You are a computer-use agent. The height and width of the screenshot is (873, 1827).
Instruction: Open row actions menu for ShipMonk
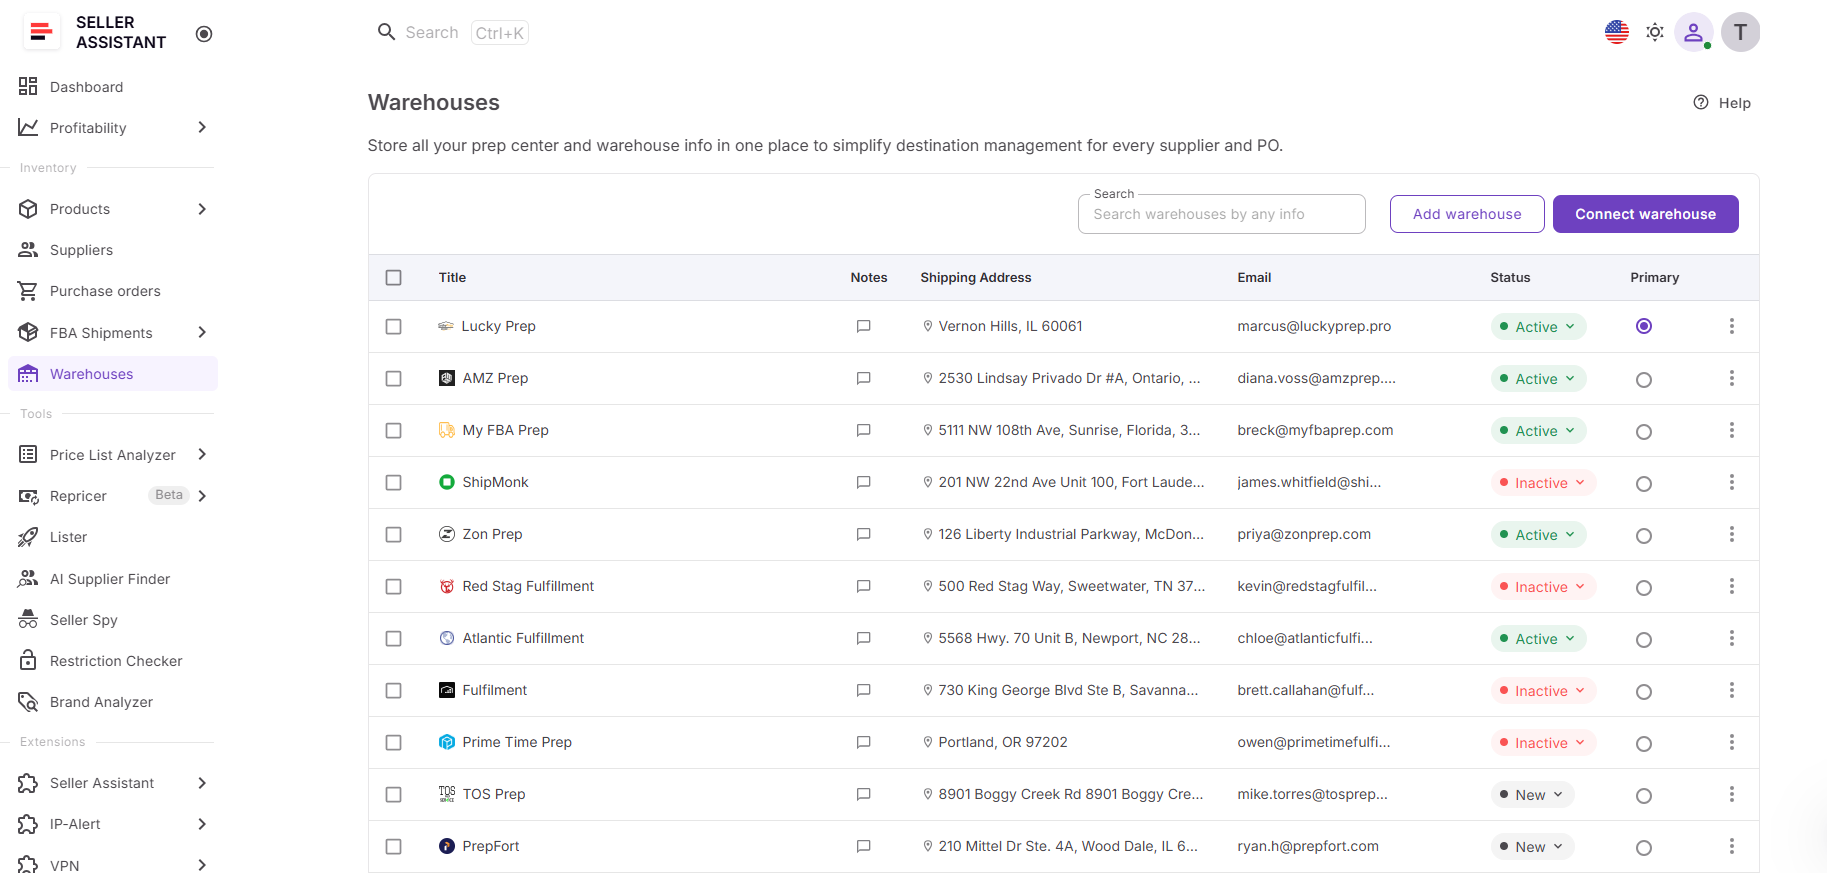point(1732,482)
